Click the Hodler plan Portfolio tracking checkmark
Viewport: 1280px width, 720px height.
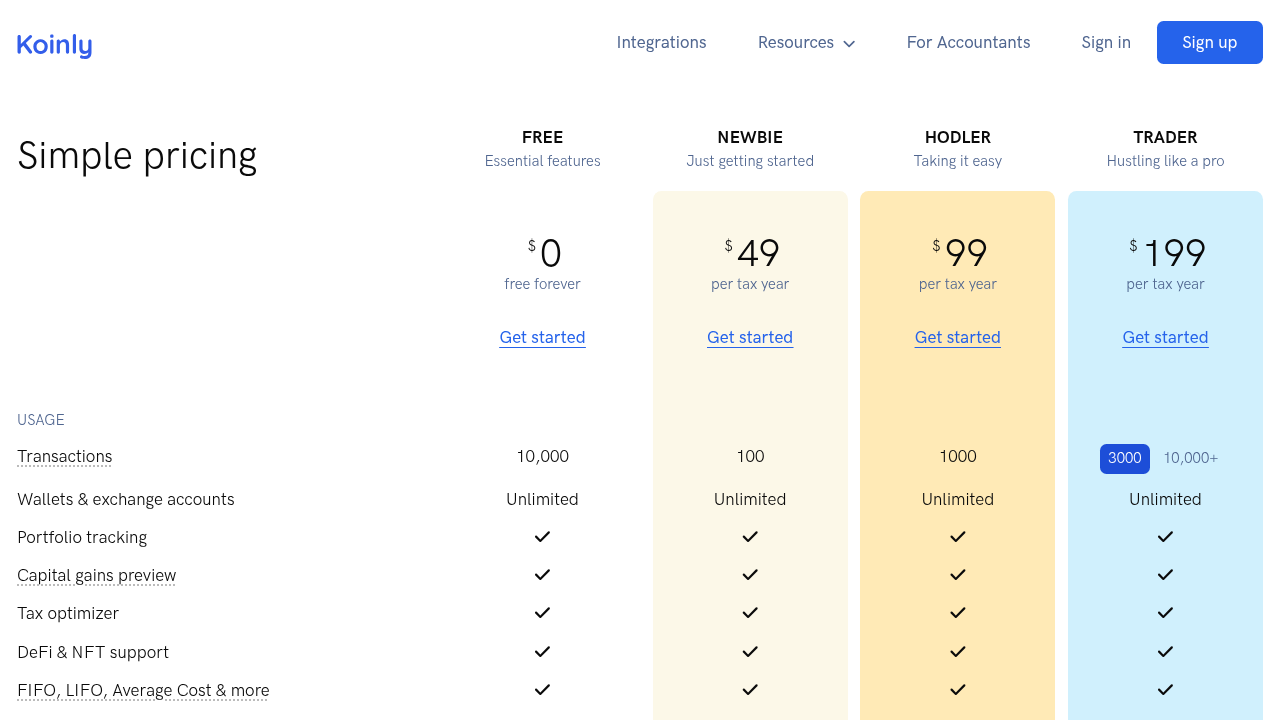[x=958, y=537]
